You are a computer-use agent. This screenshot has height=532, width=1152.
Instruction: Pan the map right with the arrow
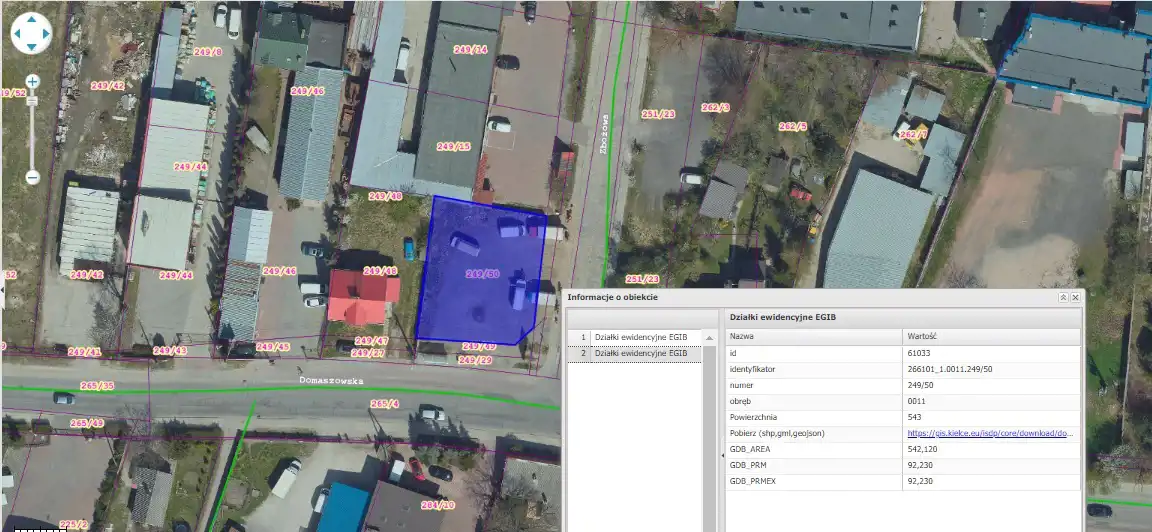click(44, 33)
